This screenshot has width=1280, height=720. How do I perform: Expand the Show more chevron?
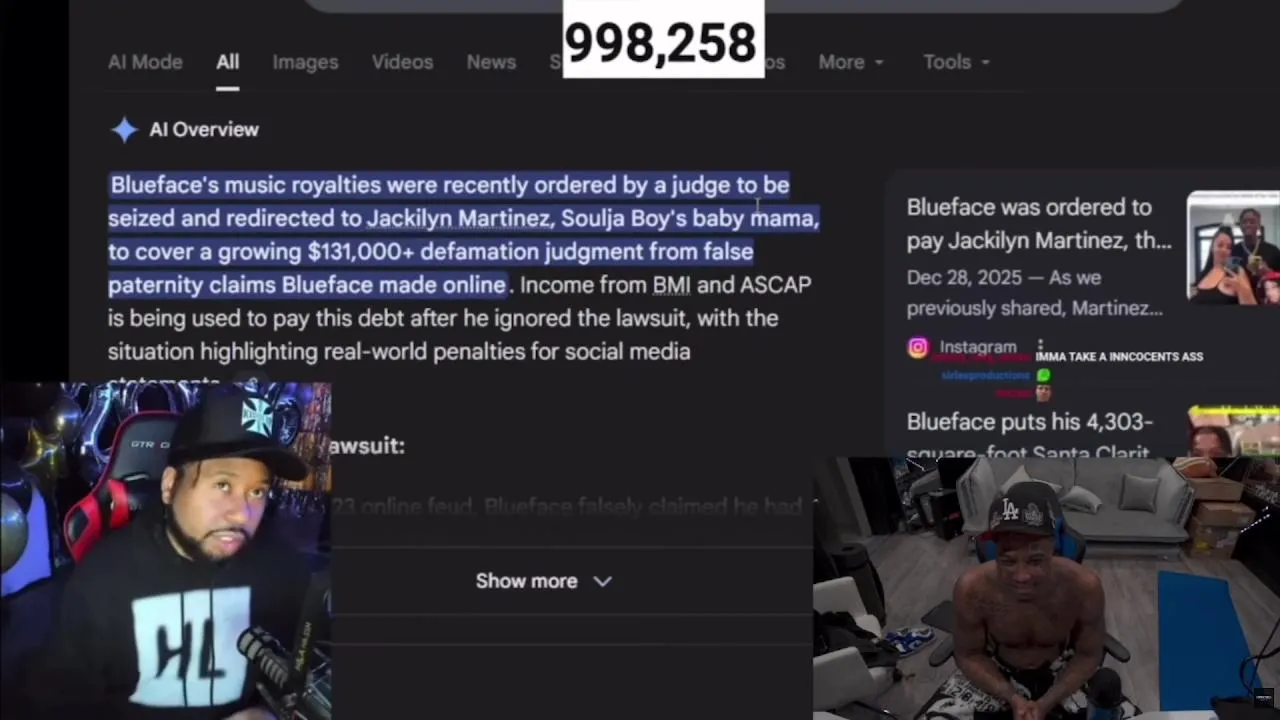click(x=602, y=581)
